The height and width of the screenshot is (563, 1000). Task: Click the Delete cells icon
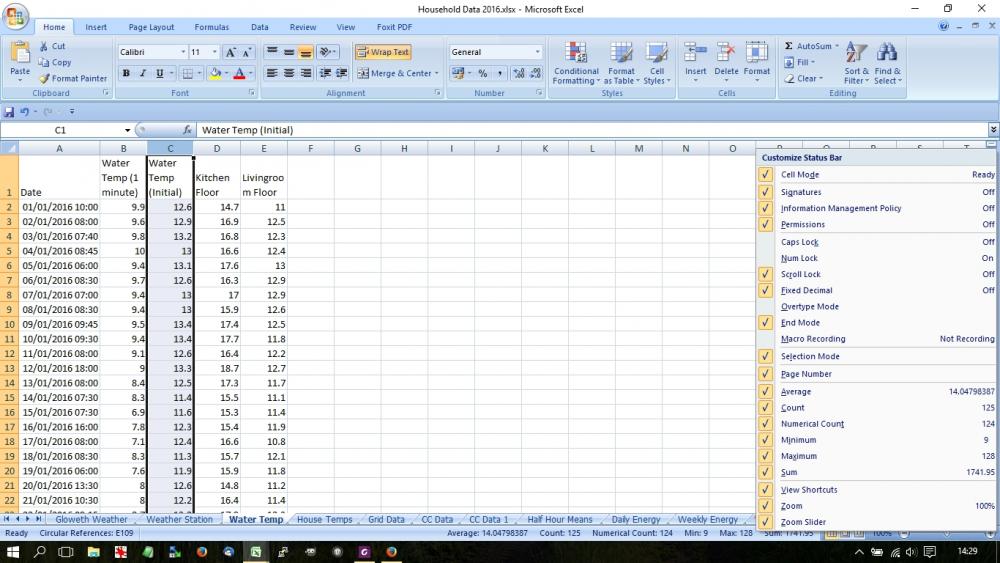726,52
